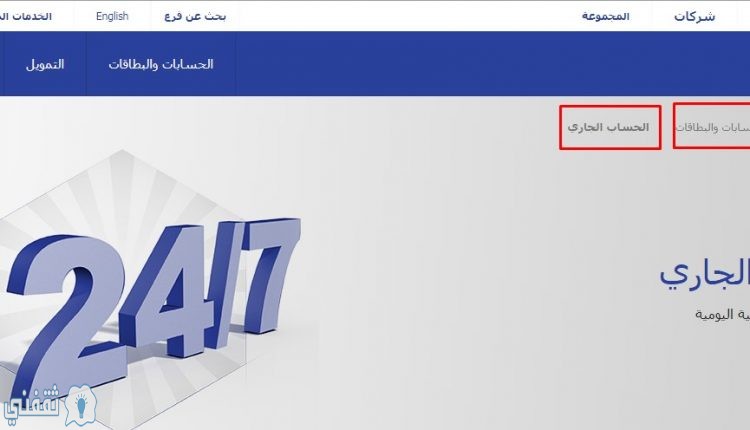Open the التمويل menu in the blue navigation bar
The image size is (750, 430).
45,64
